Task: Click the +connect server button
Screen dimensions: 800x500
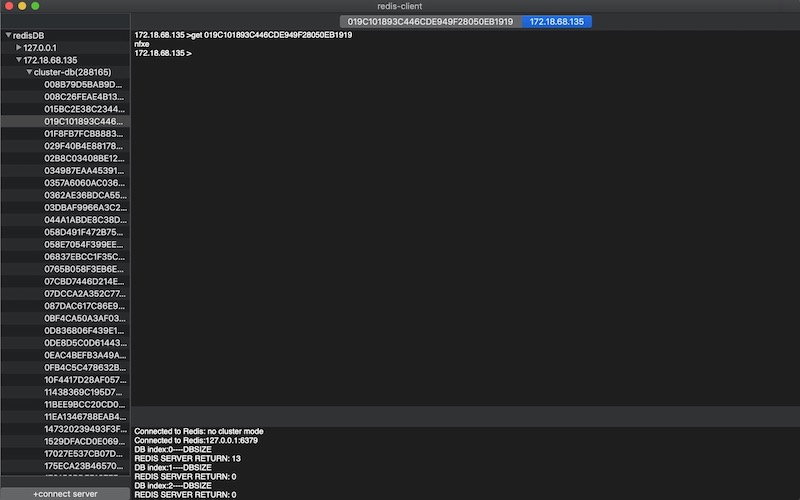Action: click(x=65, y=494)
